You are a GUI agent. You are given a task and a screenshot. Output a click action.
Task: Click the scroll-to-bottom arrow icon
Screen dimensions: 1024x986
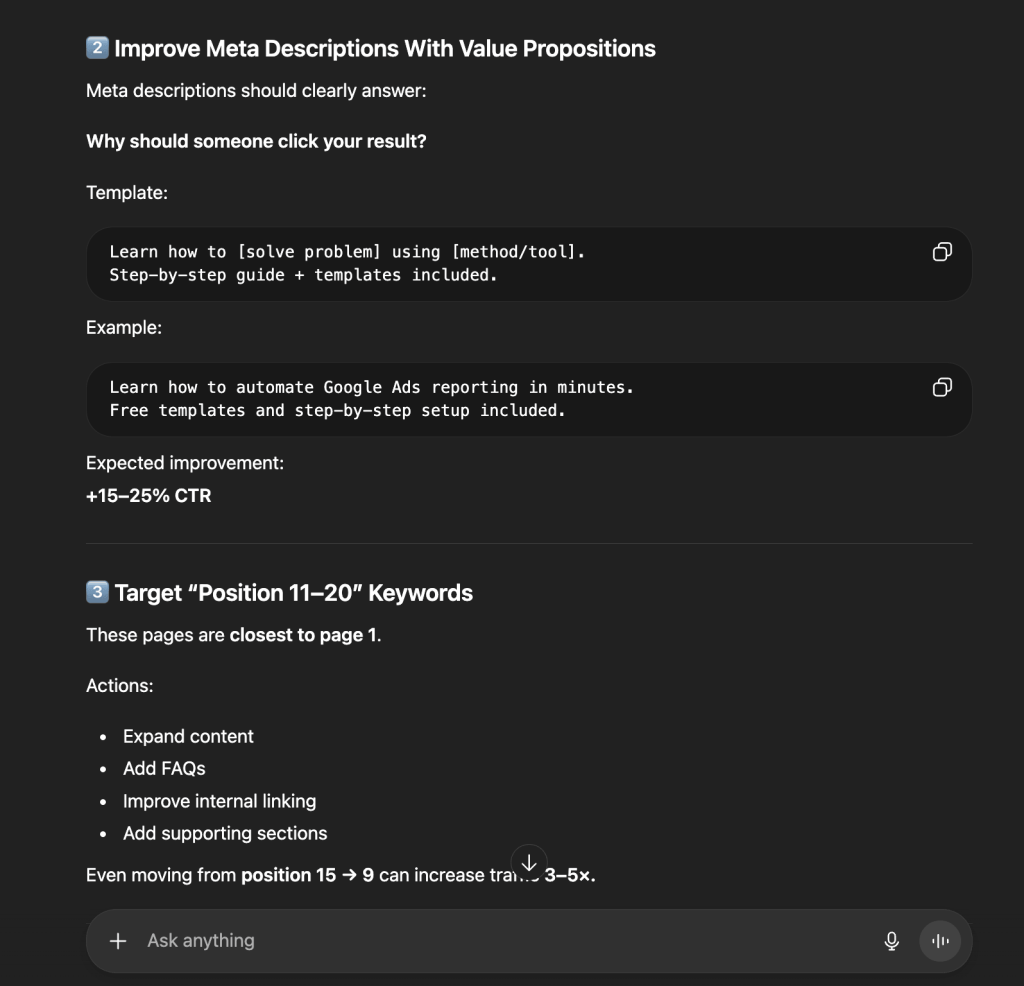pyautogui.click(x=529, y=863)
